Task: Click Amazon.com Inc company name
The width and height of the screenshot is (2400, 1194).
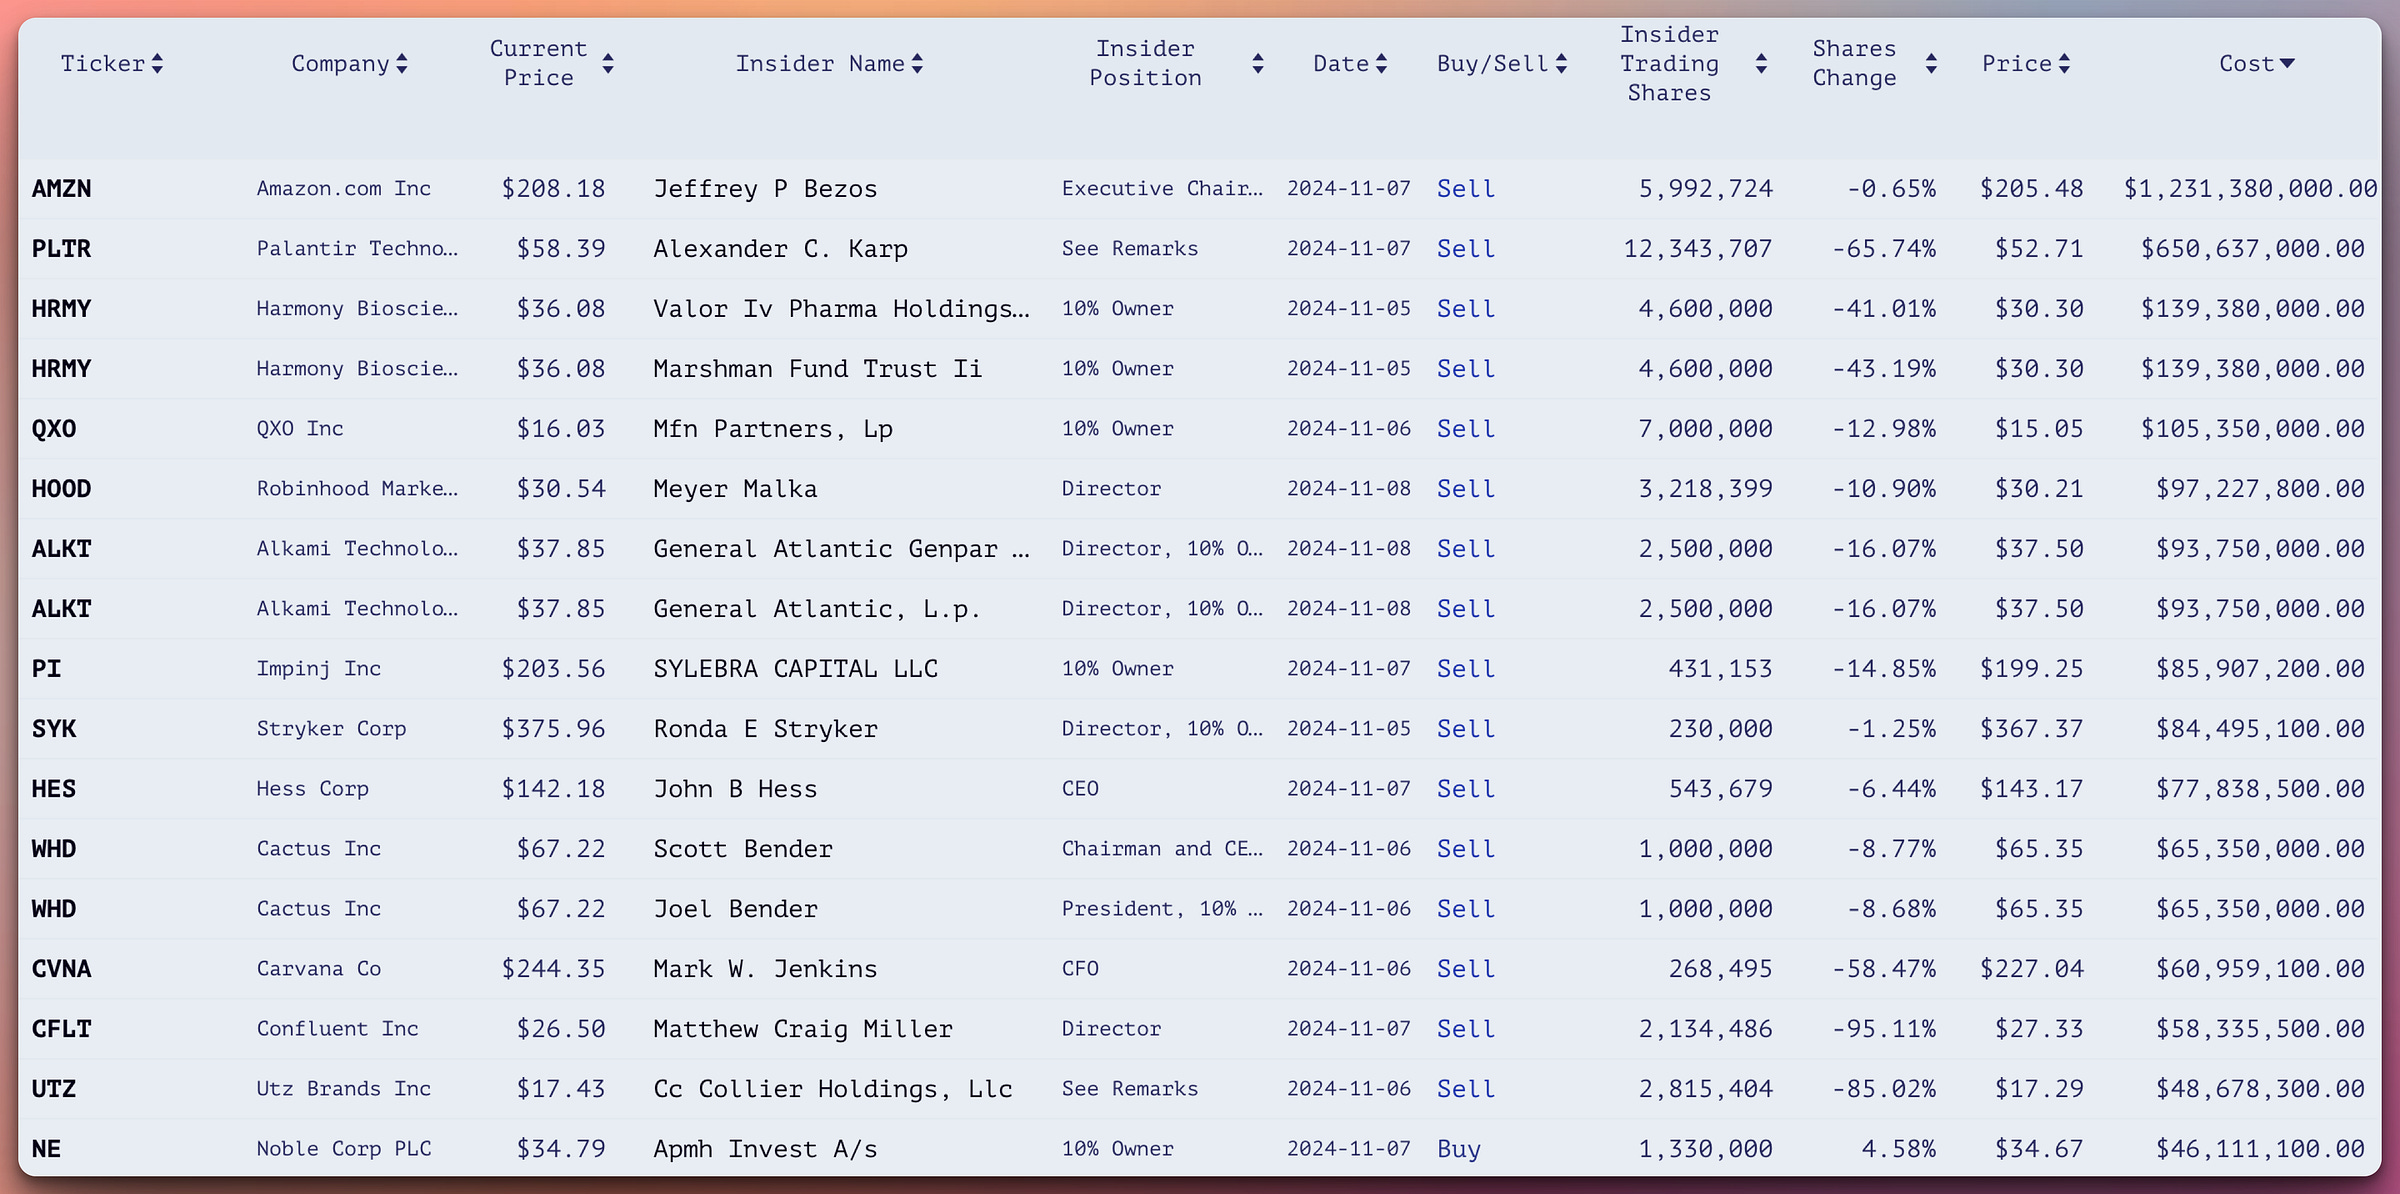Action: coord(344,189)
